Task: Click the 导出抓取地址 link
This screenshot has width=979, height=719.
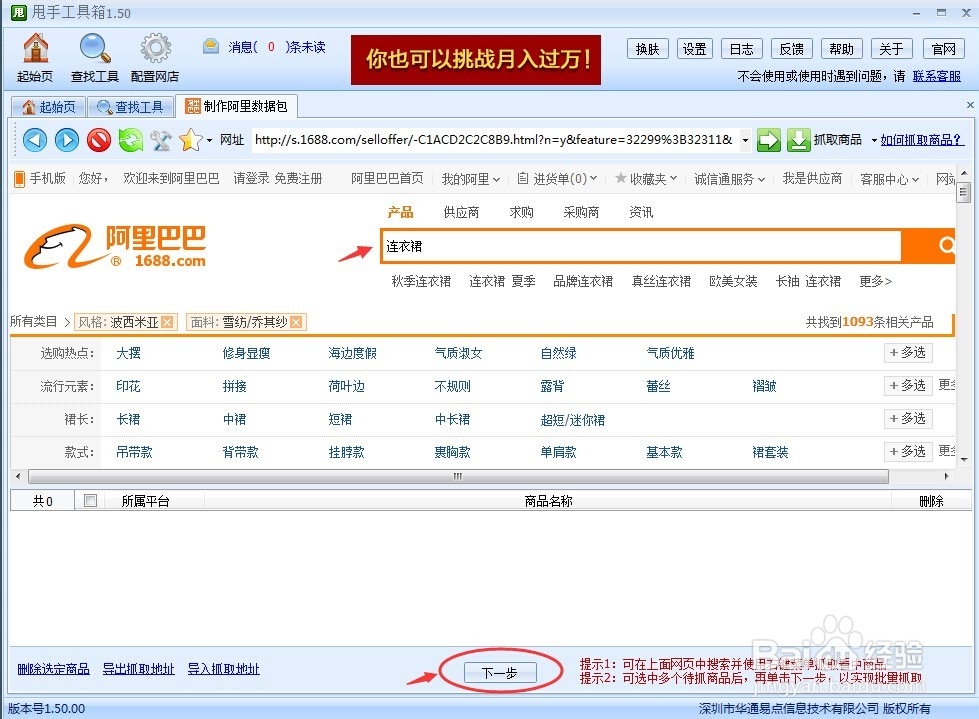Action: click(x=139, y=669)
